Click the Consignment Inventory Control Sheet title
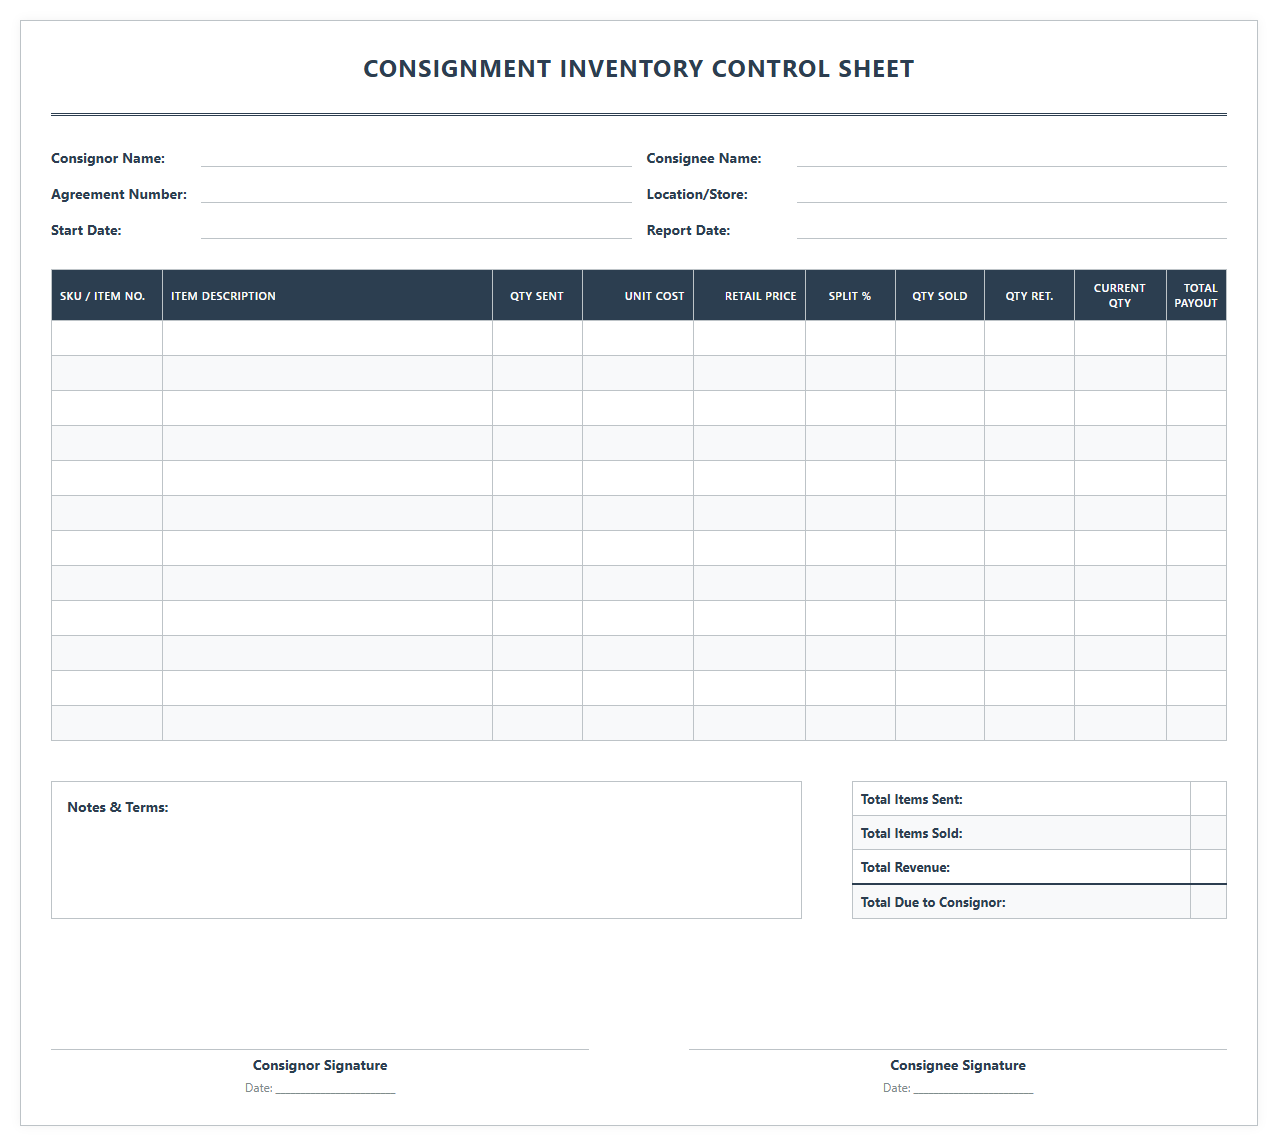The image size is (1278, 1146). coord(639,69)
